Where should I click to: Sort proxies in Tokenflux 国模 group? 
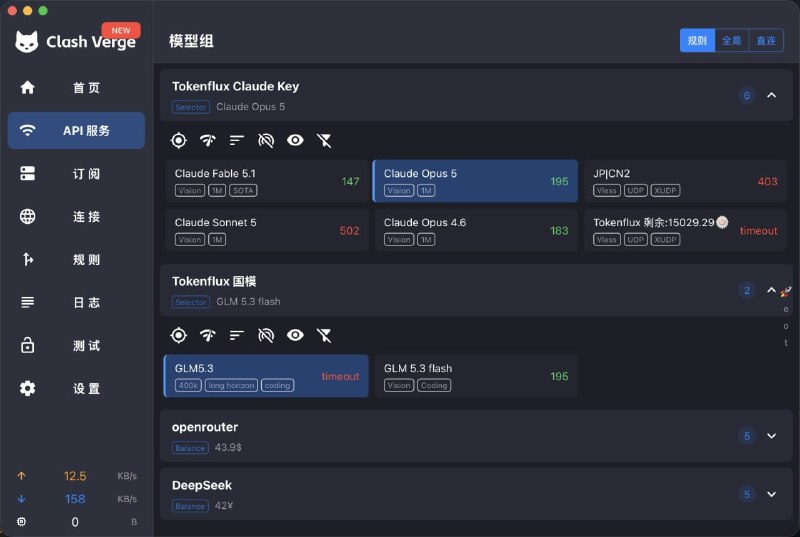point(237,335)
